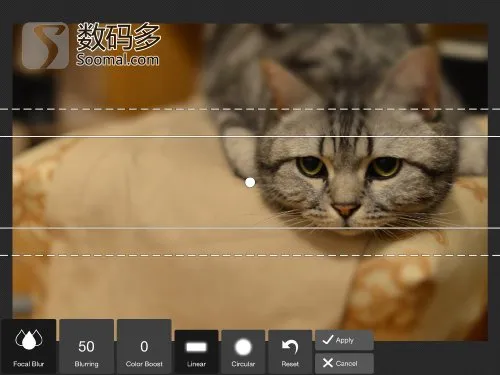
Task: Click the upper dashed falloff line
Action: (x=250, y=109)
